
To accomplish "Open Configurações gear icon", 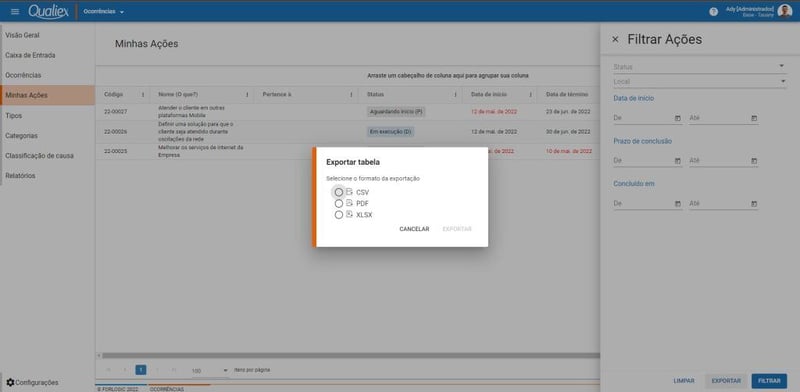I will click(x=10, y=382).
